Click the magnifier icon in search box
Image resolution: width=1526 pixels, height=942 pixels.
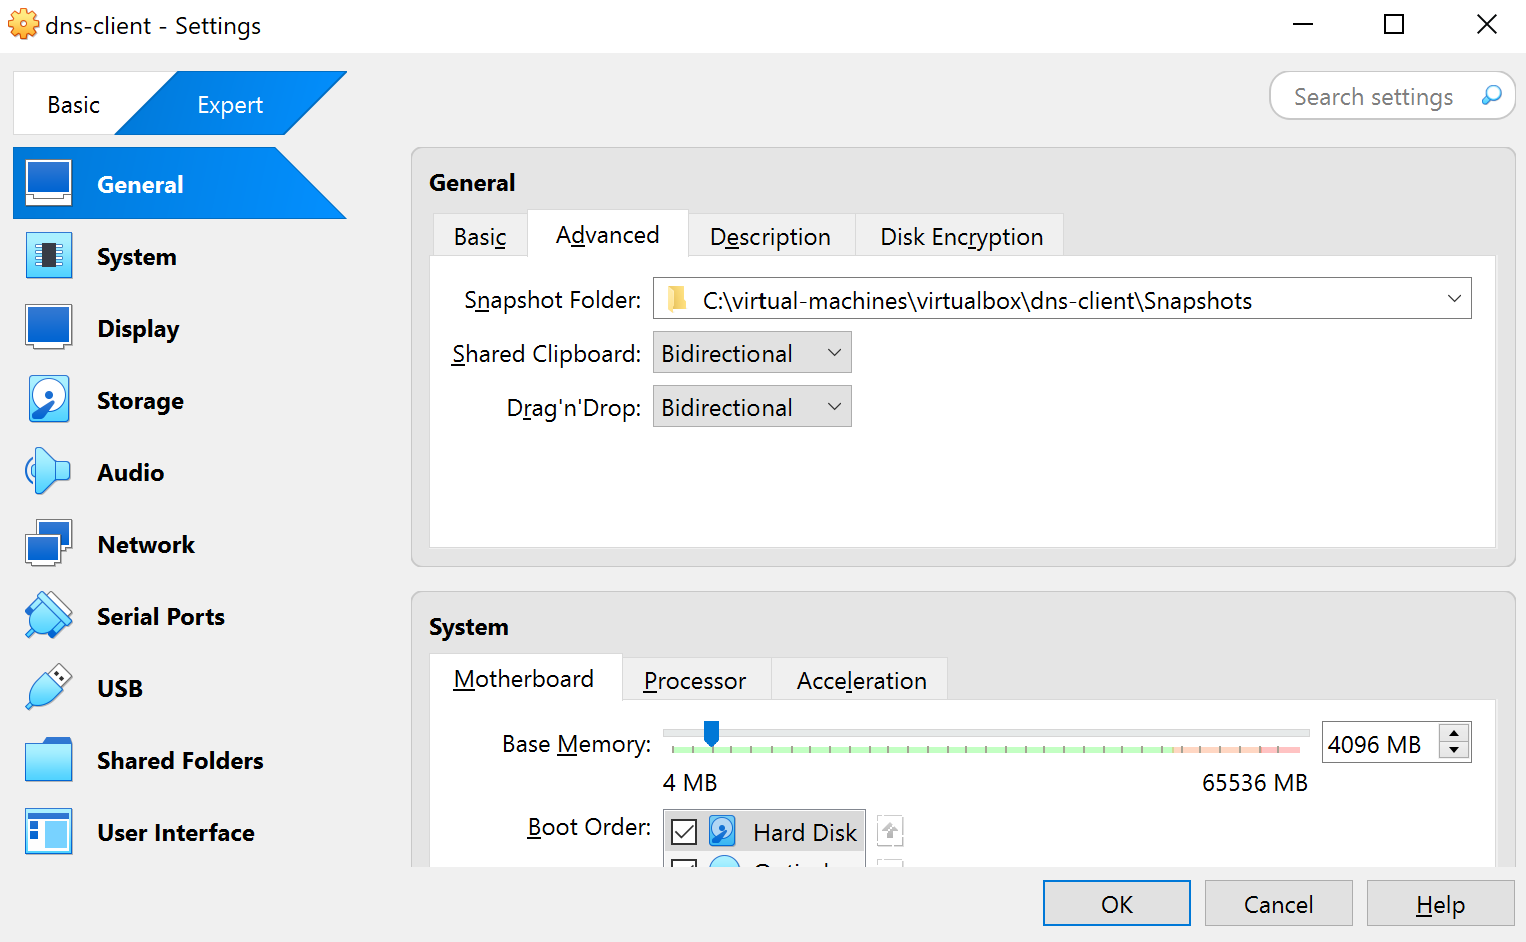[1491, 96]
